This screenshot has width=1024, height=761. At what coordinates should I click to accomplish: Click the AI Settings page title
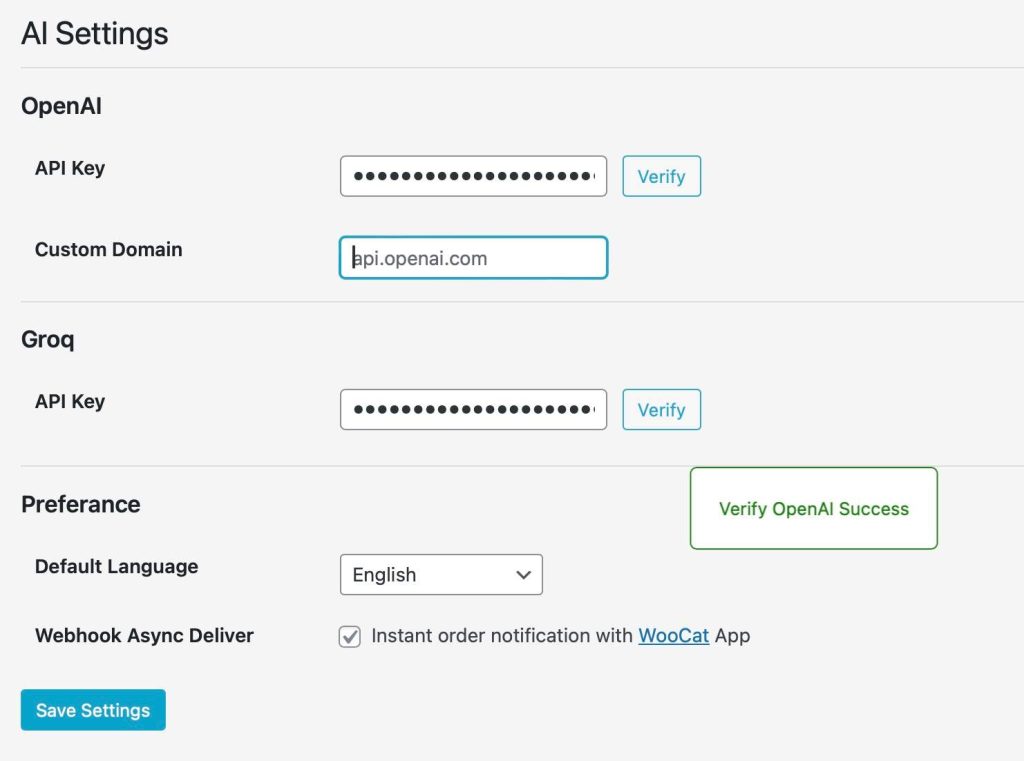click(94, 33)
